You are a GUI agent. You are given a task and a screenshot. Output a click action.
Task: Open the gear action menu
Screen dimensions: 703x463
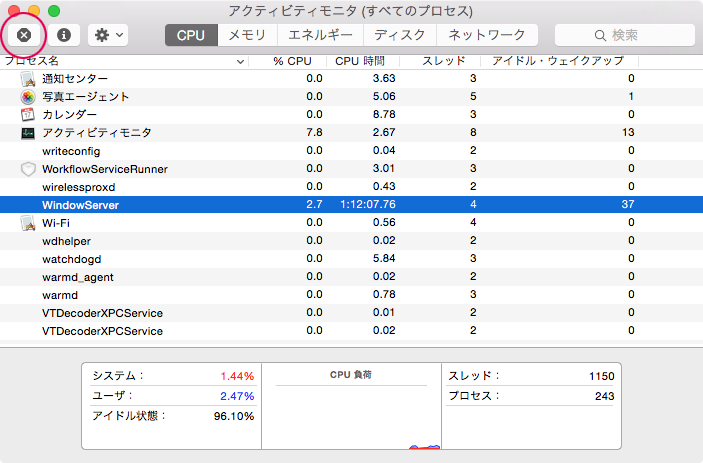[108, 35]
